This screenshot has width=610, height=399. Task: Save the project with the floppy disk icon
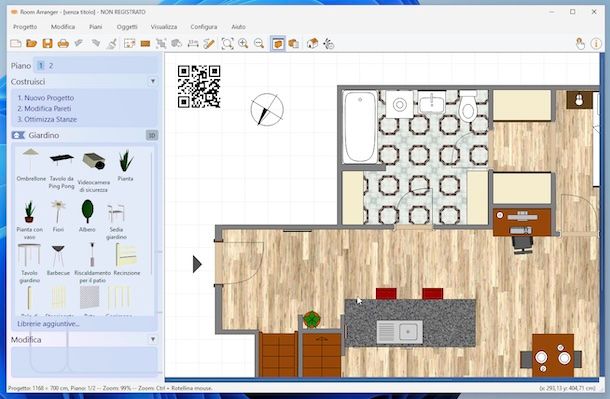(x=47, y=44)
